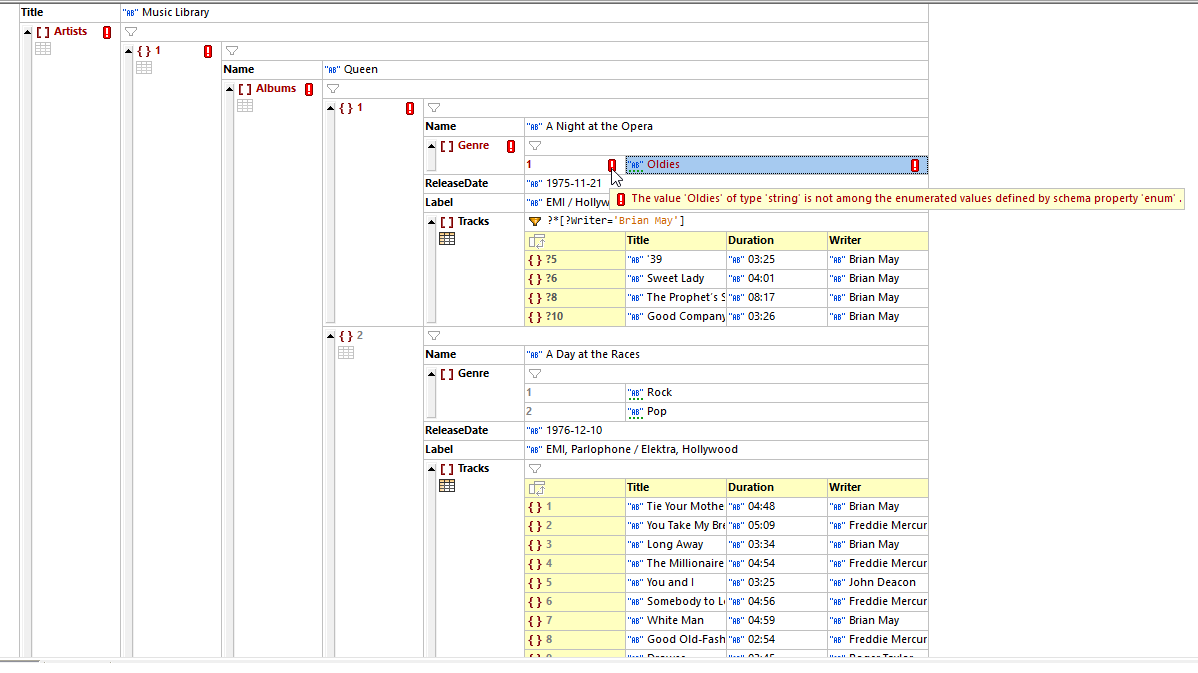The width and height of the screenshot is (1198, 673).
Task: Toggle table view icon under Albums
Action: coord(245,105)
